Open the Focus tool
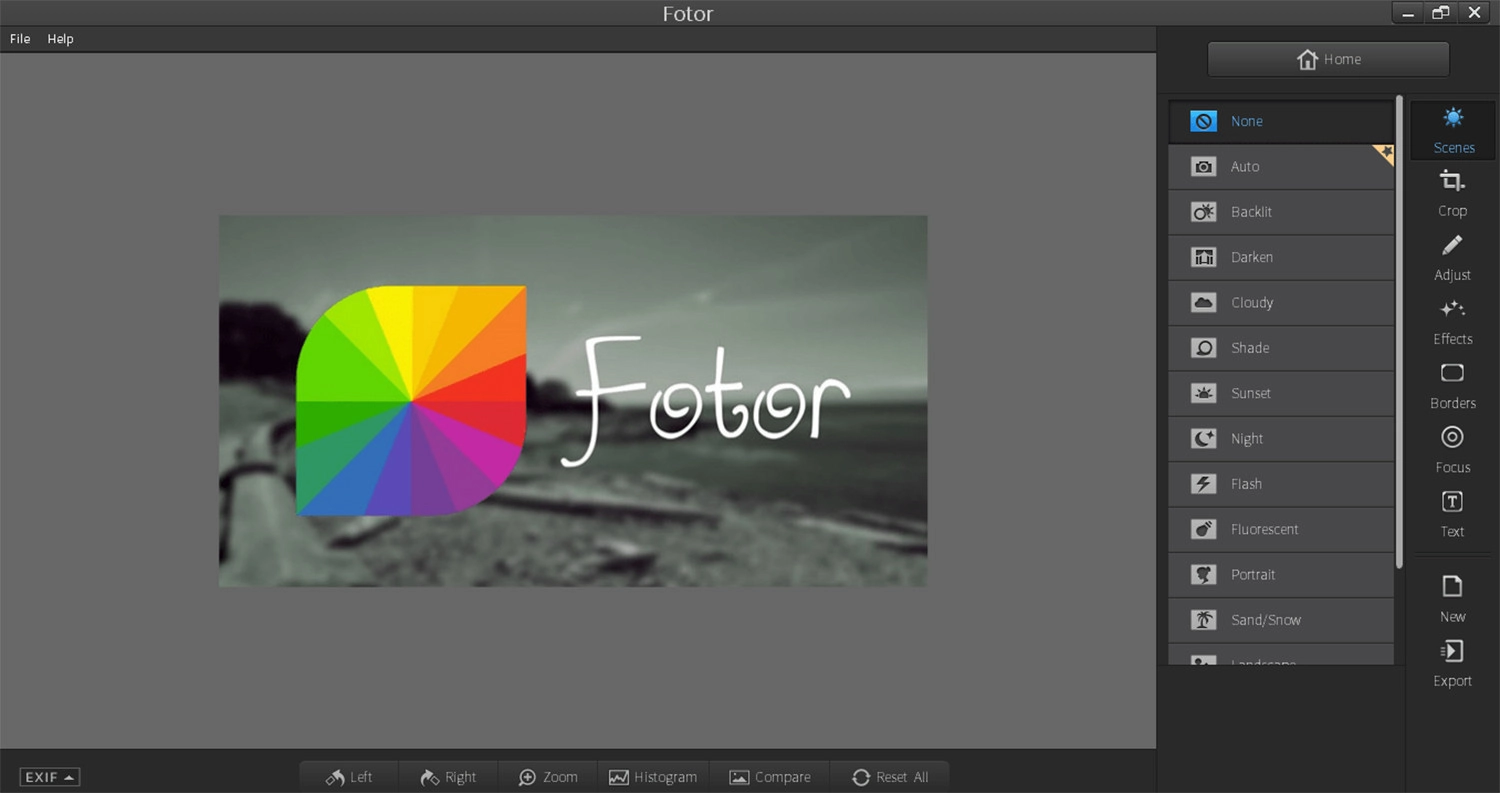 (x=1453, y=450)
